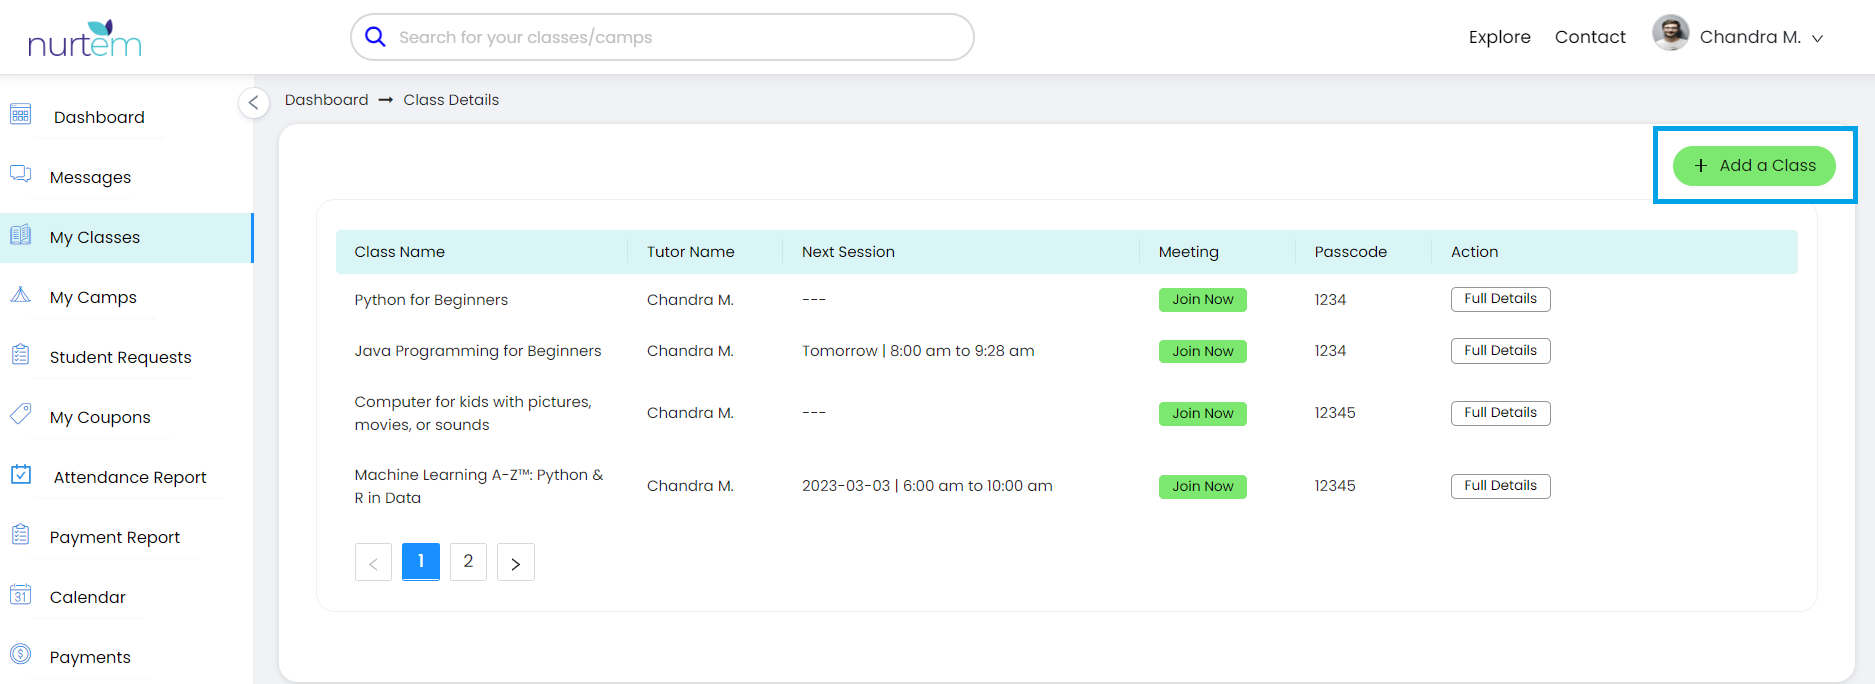
Task: Go to the next page of classes
Action: (x=515, y=563)
